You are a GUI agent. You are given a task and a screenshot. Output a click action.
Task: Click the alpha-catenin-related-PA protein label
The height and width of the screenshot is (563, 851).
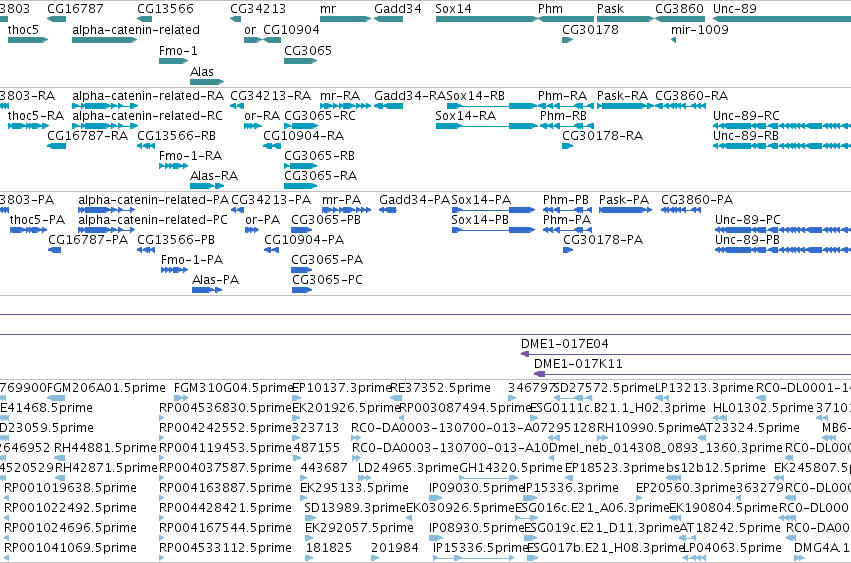[x=154, y=200]
